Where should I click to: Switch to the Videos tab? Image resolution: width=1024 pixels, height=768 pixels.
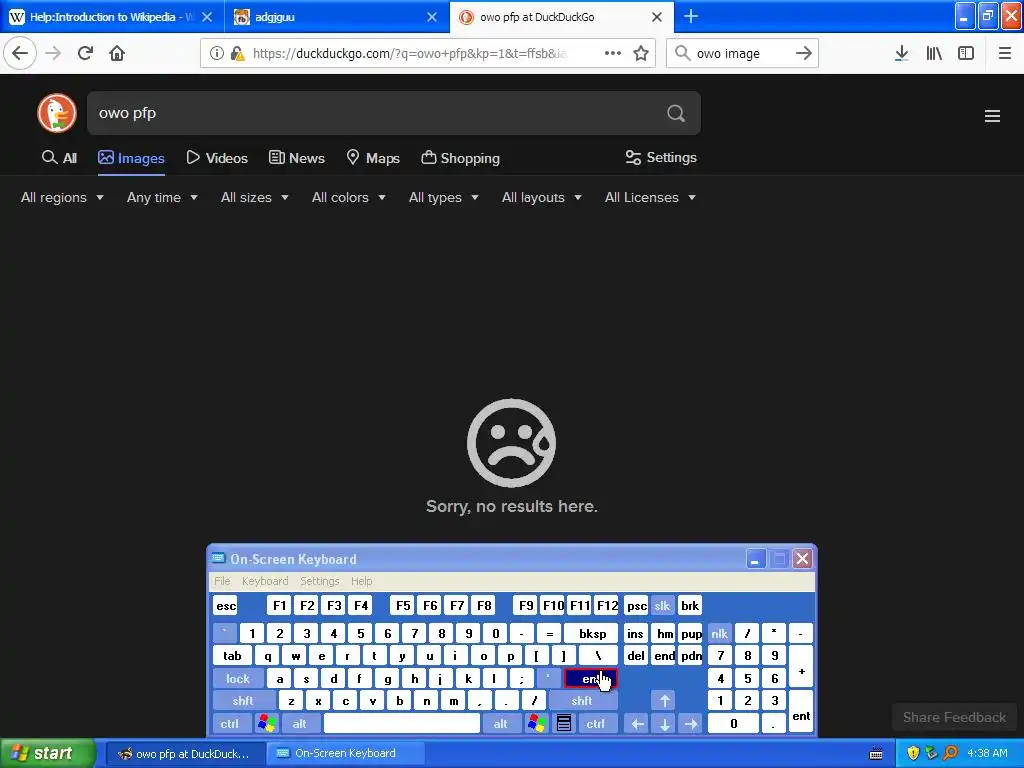click(x=217, y=158)
